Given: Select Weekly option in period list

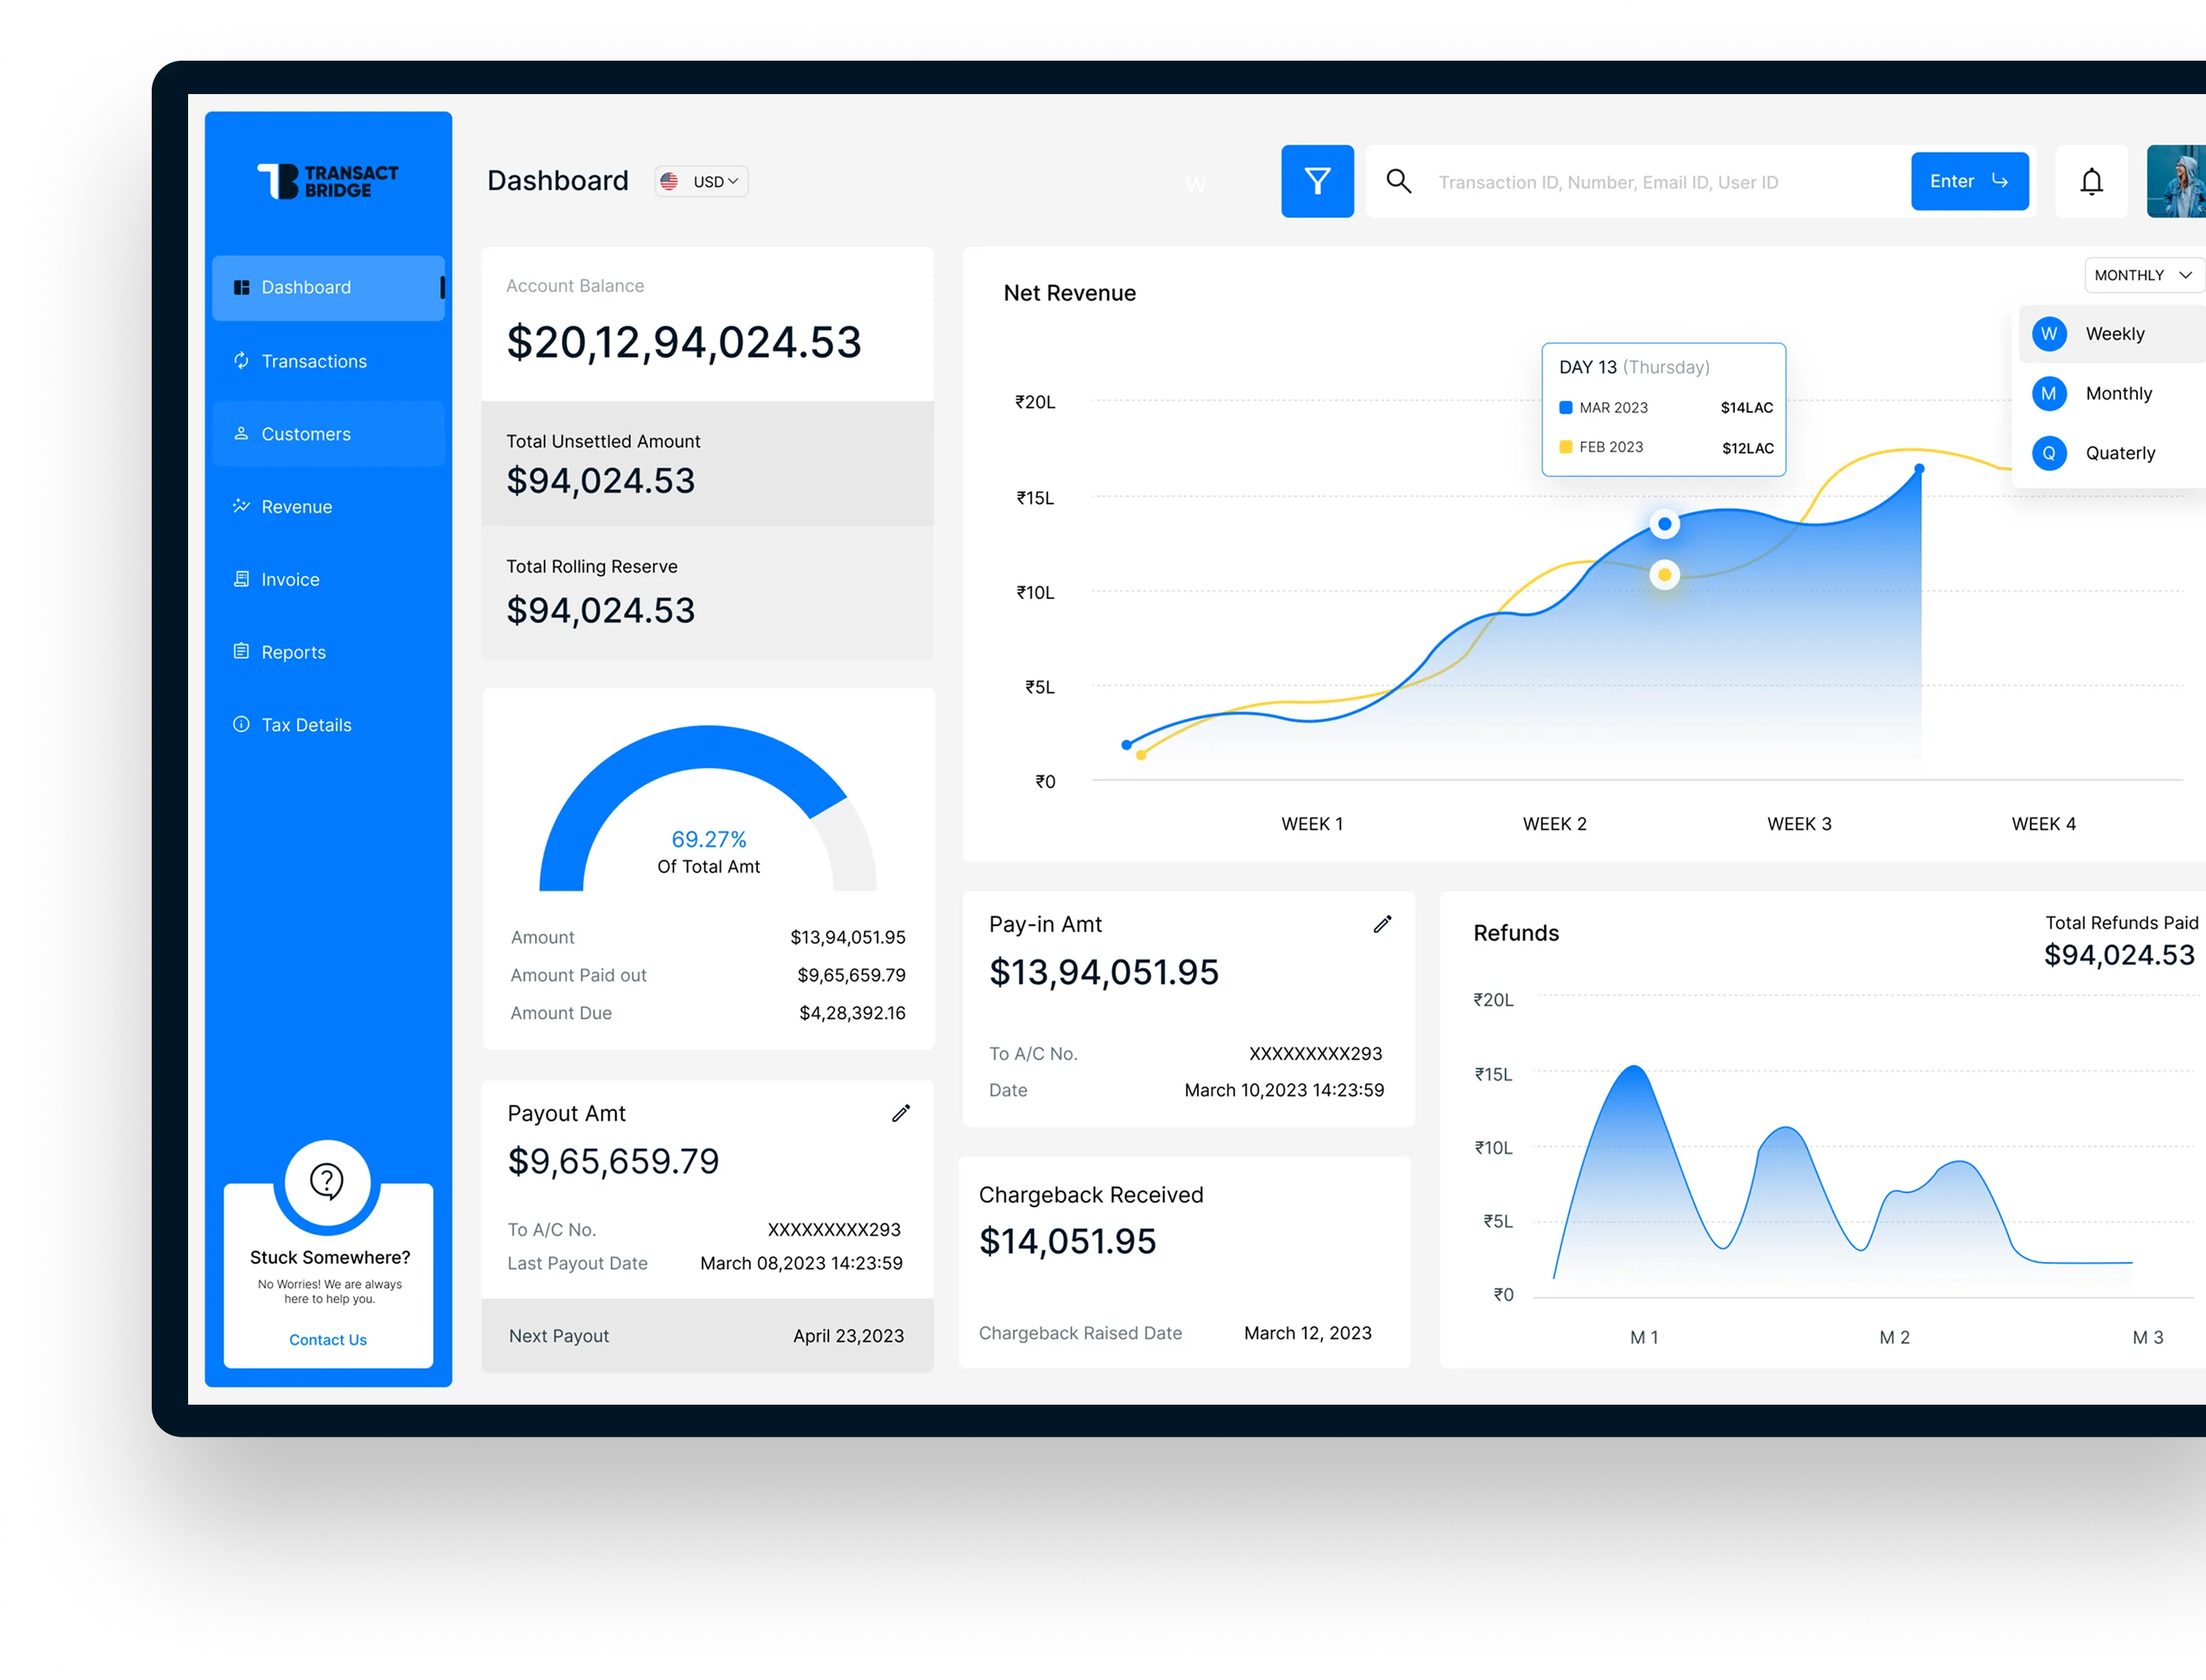Looking at the screenshot, I should (x=2114, y=334).
